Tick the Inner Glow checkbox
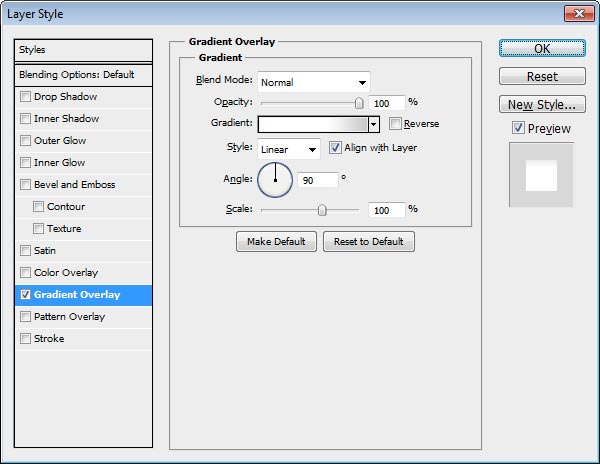 coord(25,163)
